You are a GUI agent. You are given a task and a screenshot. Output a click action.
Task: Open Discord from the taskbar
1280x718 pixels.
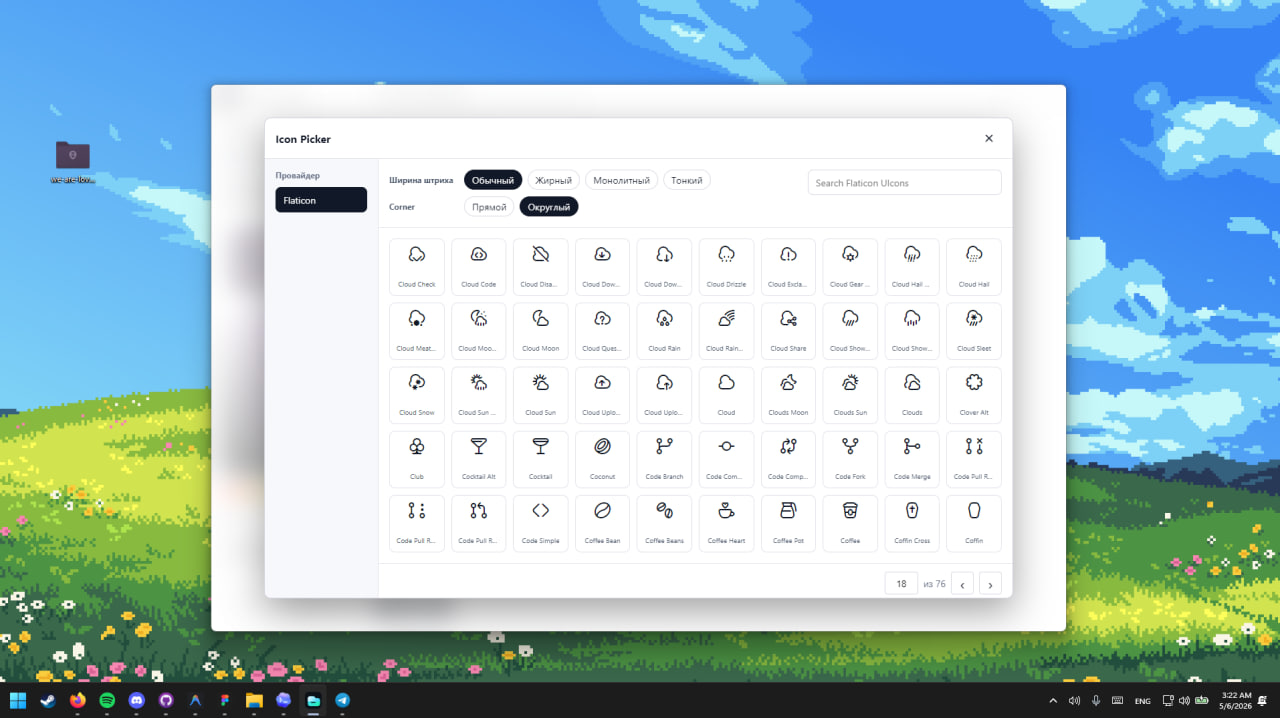click(137, 700)
